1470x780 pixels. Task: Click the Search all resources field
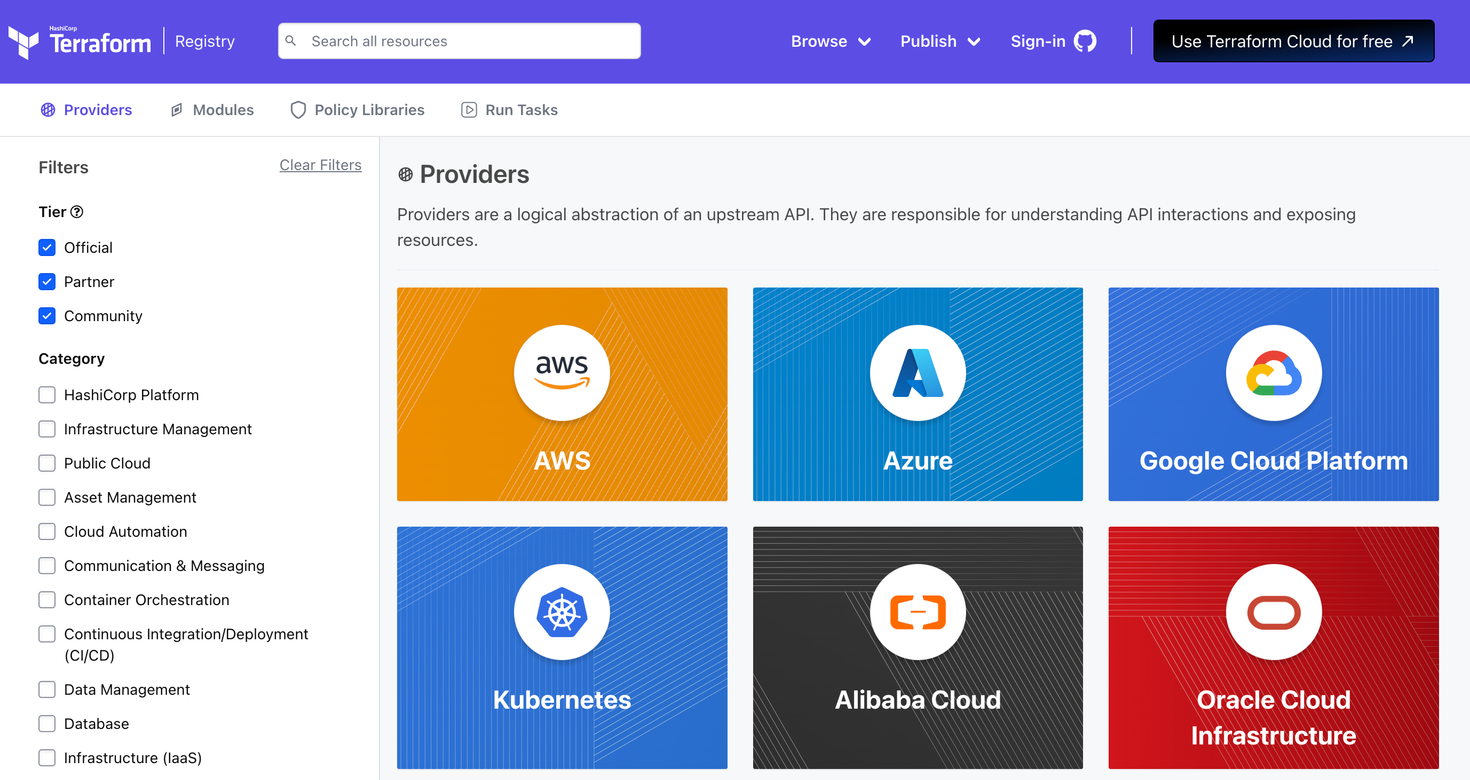click(459, 41)
